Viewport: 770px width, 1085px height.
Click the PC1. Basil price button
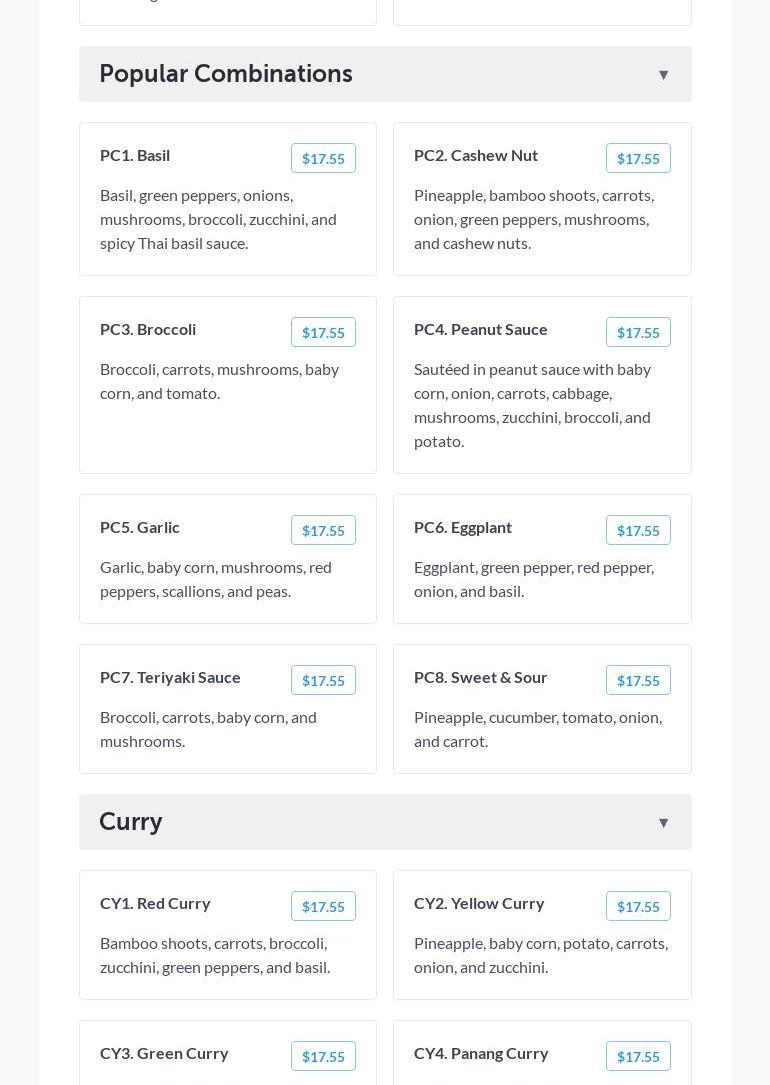click(x=323, y=158)
